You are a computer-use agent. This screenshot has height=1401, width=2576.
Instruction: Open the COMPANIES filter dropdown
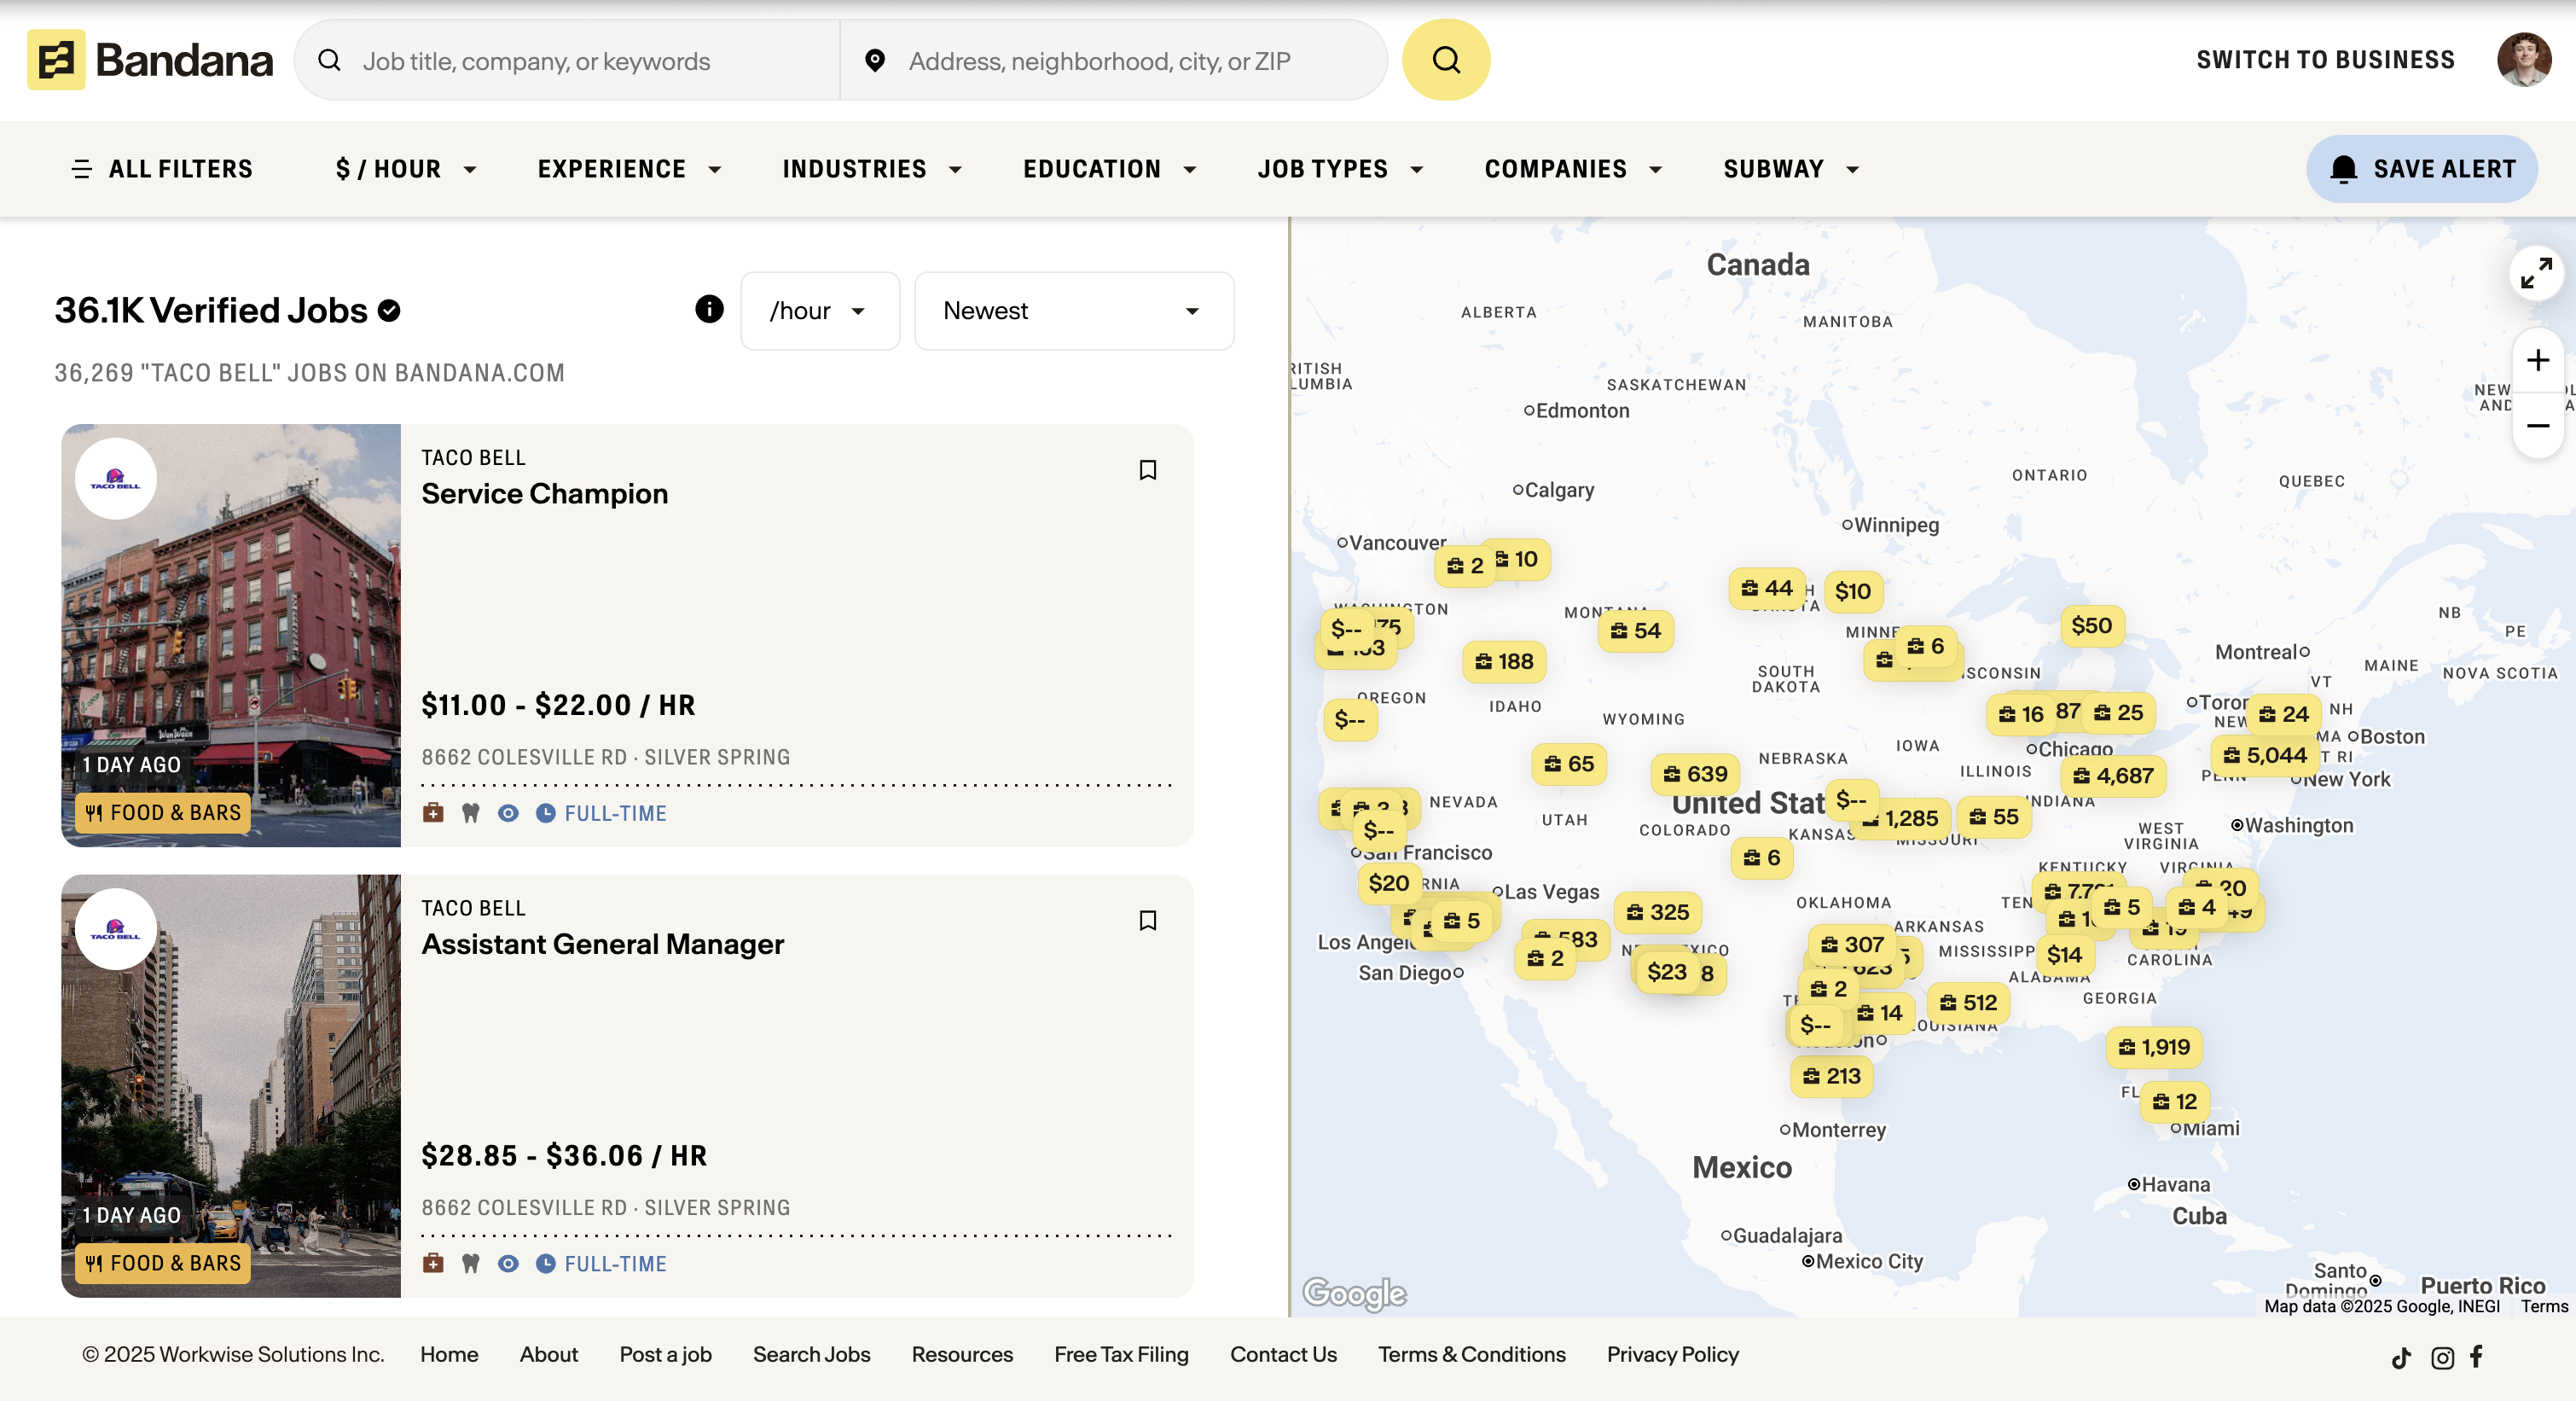click(1573, 169)
